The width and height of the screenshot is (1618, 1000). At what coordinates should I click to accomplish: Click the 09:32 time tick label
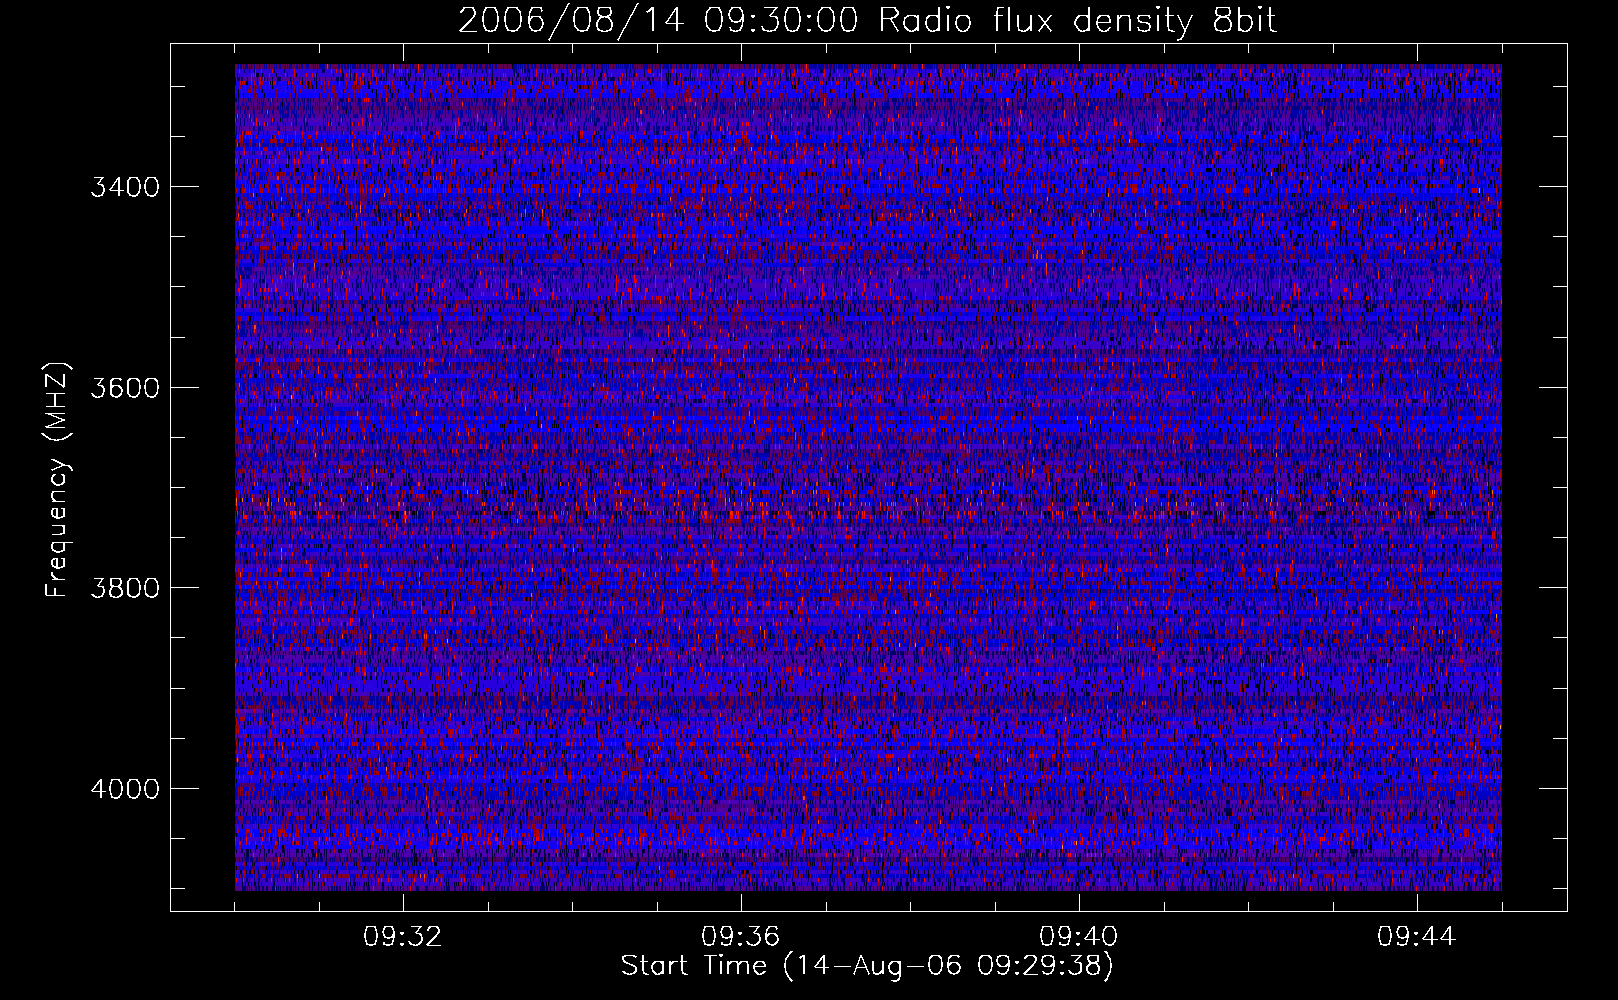click(x=403, y=937)
